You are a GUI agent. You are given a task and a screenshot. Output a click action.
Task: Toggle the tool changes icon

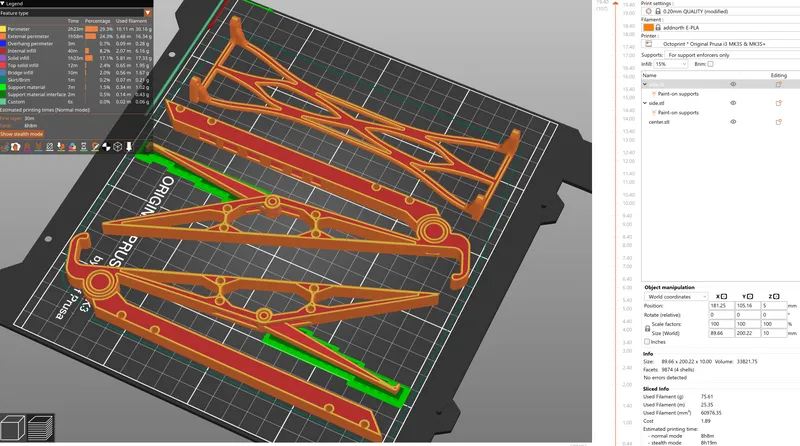pos(61,147)
